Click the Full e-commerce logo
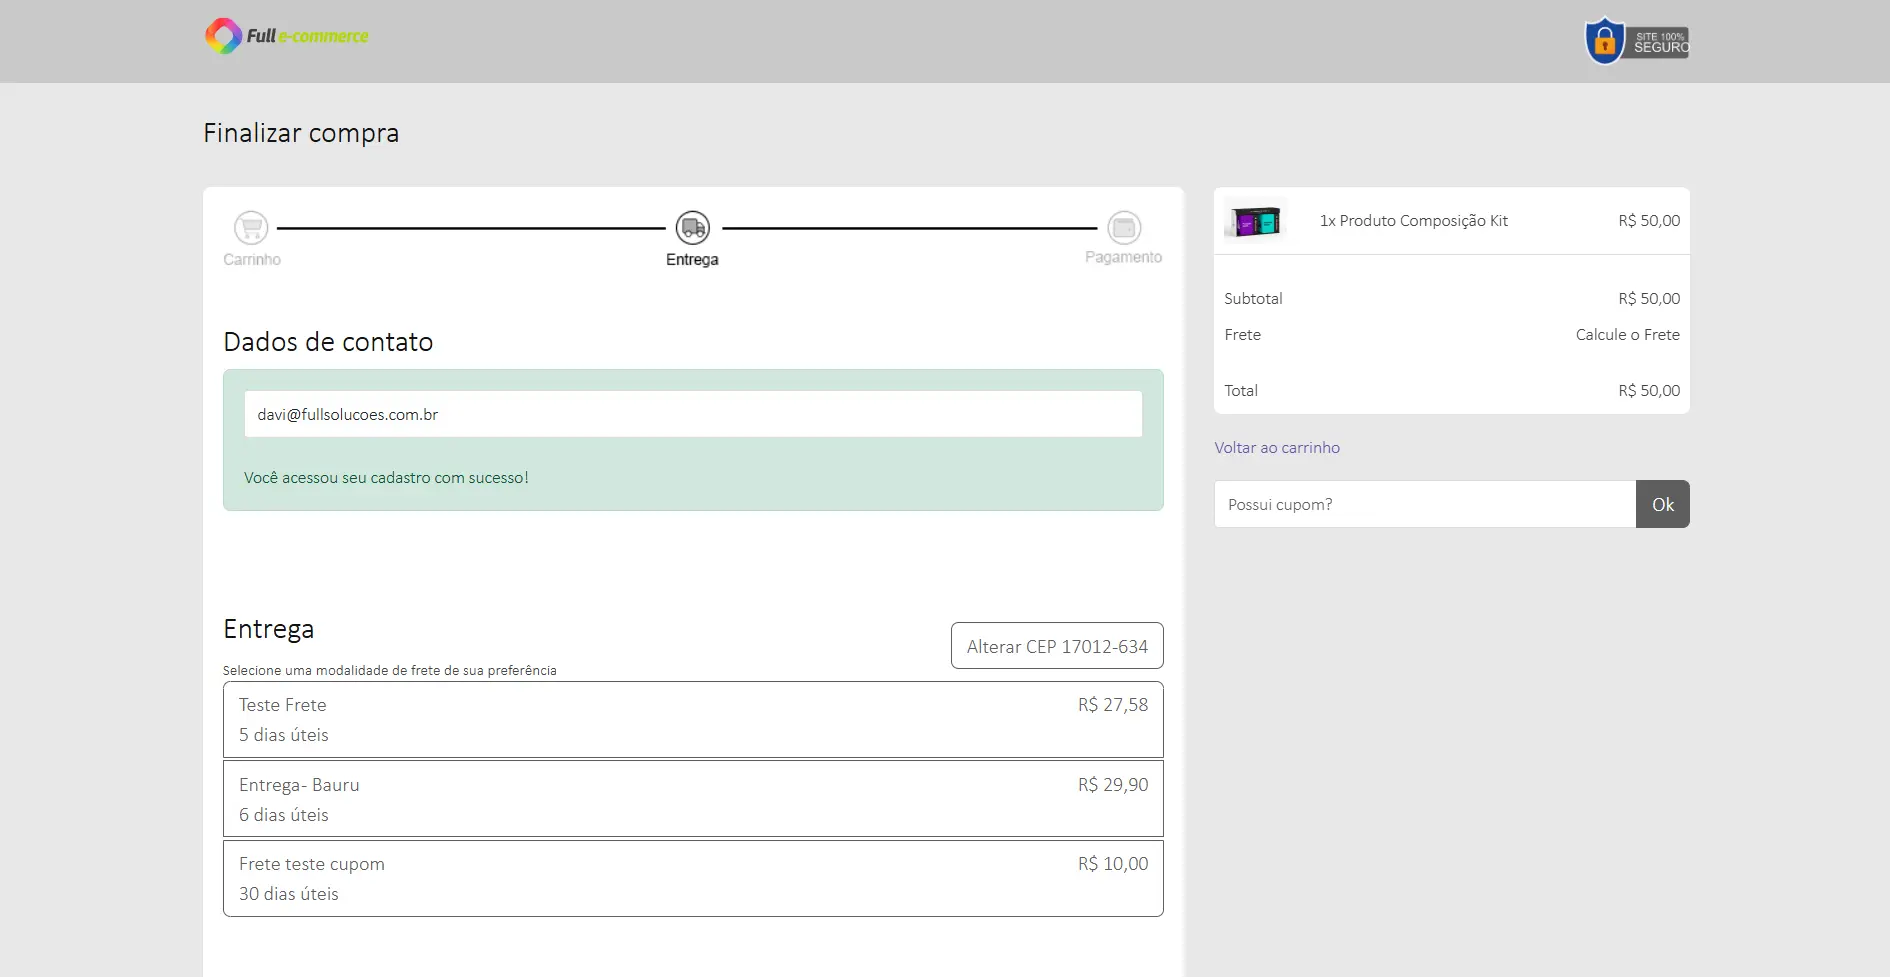 tap(287, 36)
